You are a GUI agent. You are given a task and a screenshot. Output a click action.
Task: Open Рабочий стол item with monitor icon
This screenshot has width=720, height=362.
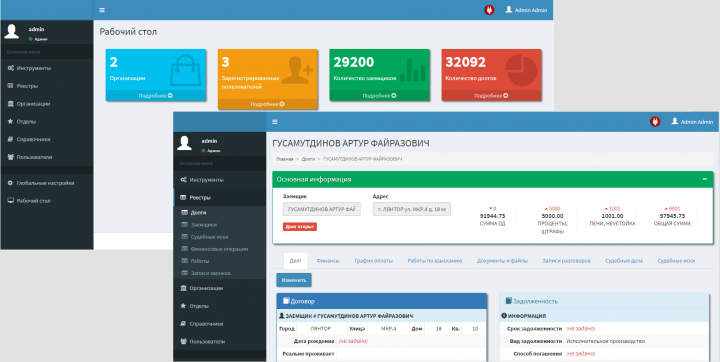point(29,201)
